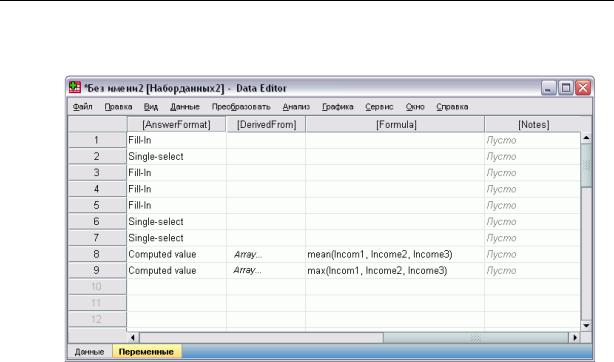Select greyed row header 10
The width and height of the screenshot is (614, 362).
click(x=97, y=287)
